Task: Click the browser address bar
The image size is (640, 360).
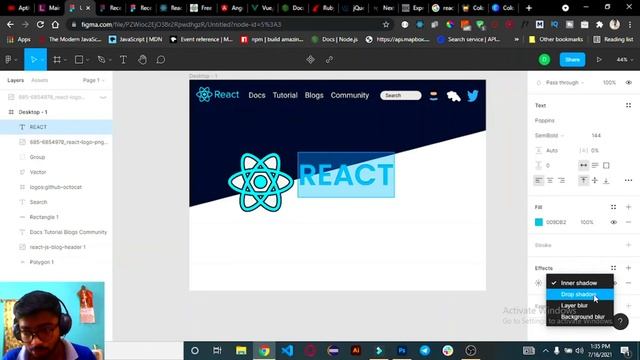Action: [229, 24]
